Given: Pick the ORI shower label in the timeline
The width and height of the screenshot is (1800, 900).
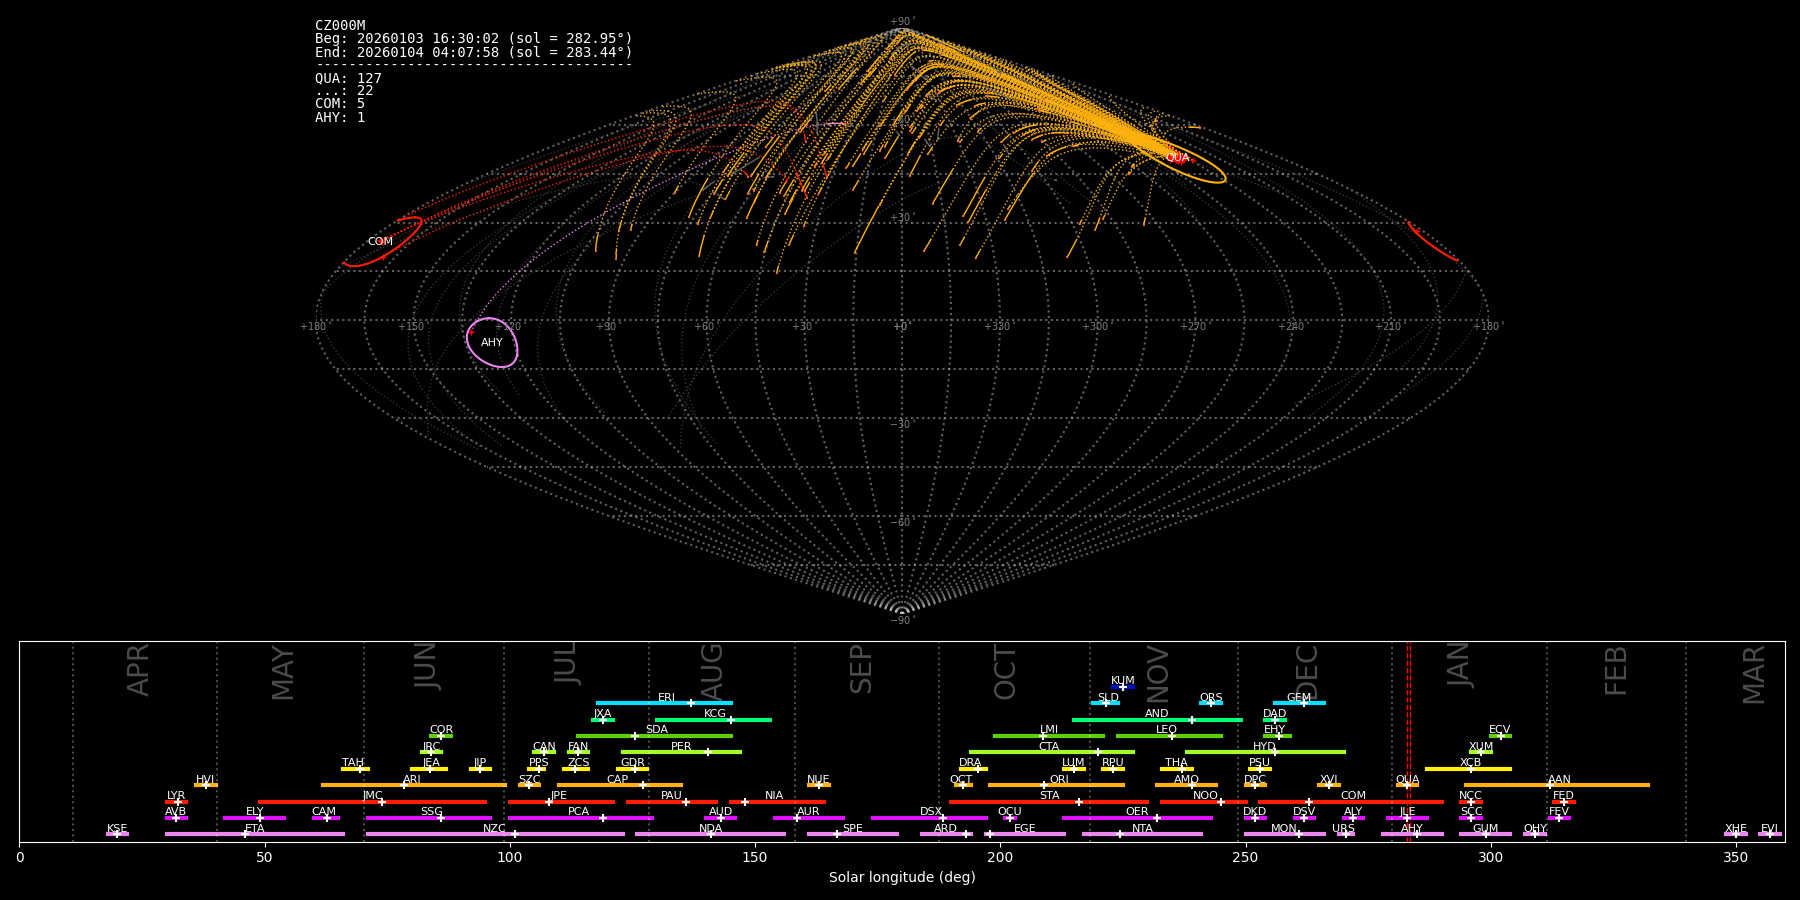Looking at the screenshot, I should 1059,780.
